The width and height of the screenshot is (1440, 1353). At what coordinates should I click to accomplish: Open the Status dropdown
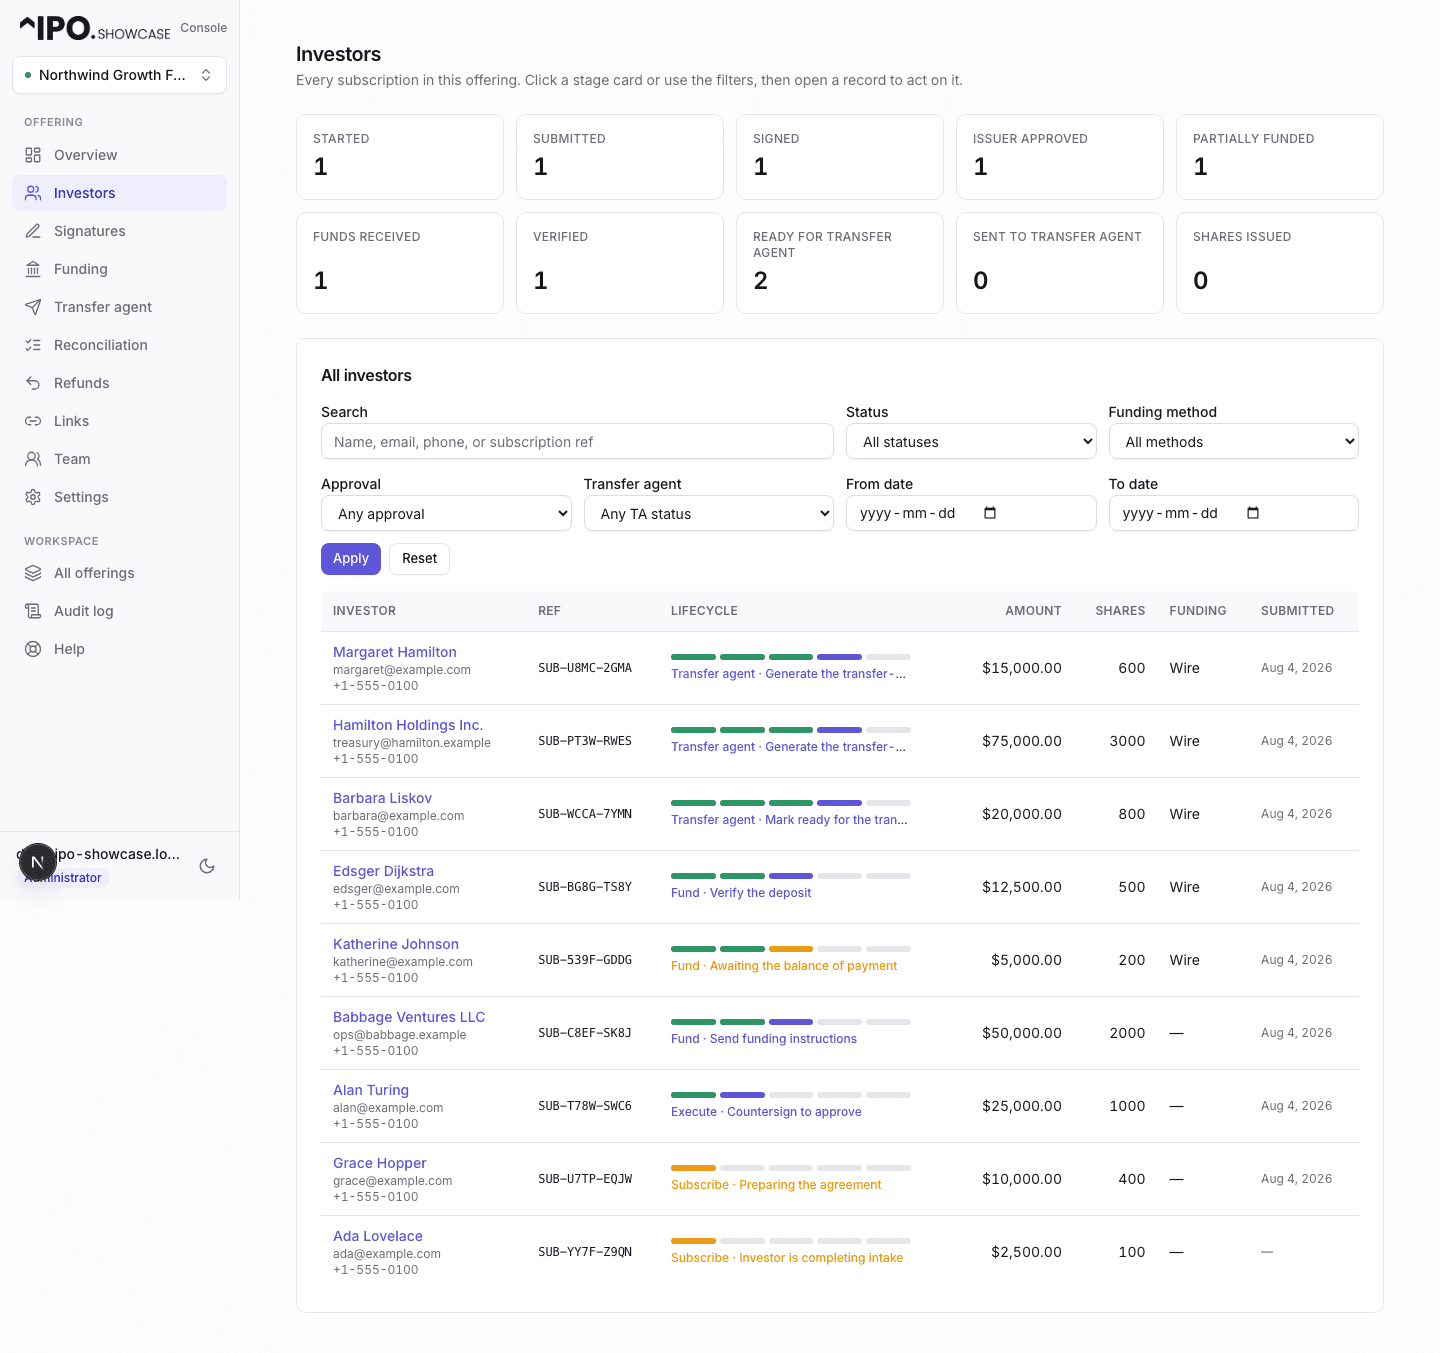tap(972, 442)
